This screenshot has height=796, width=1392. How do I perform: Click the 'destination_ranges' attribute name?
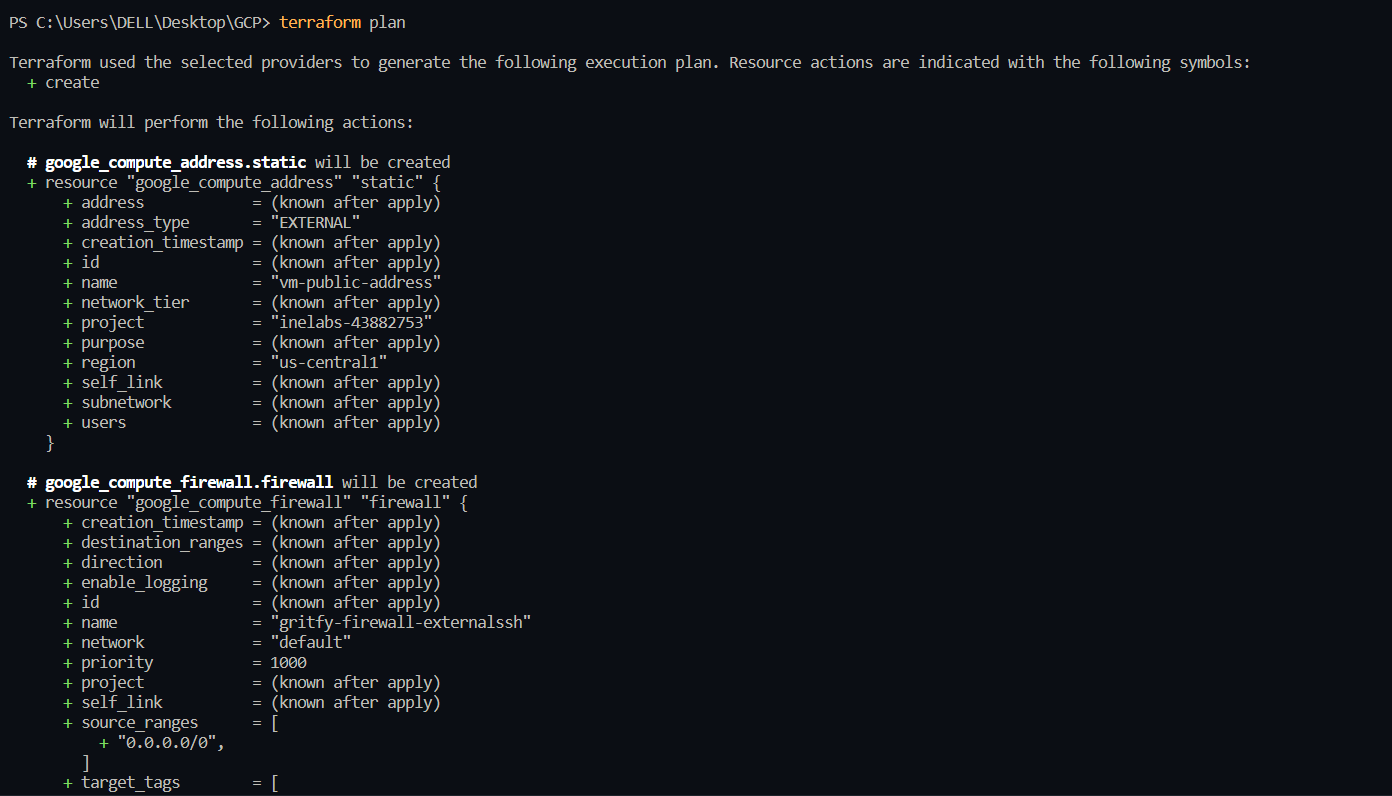162,542
